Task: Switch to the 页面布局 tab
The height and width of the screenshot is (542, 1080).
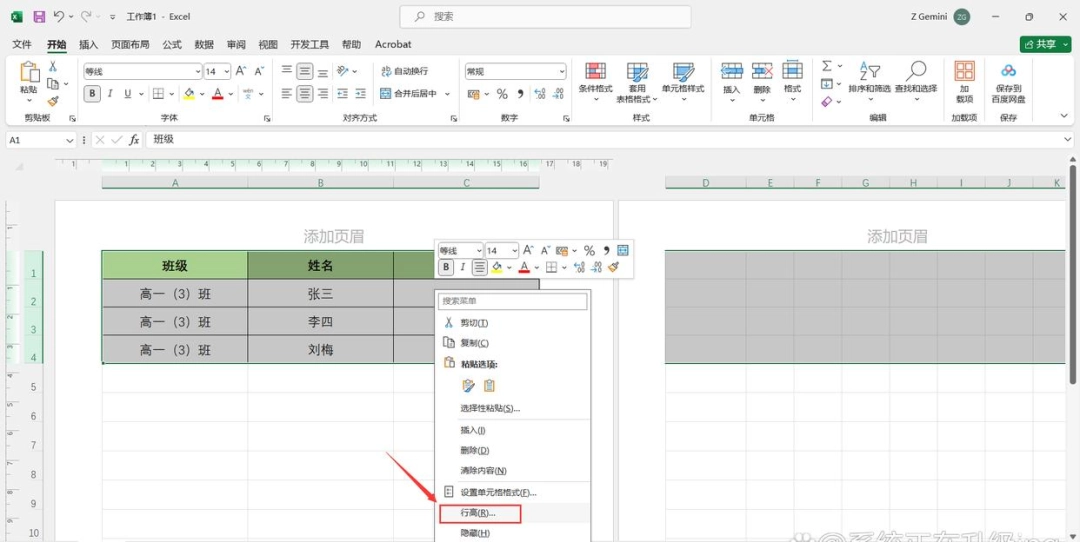Action: [130, 44]
